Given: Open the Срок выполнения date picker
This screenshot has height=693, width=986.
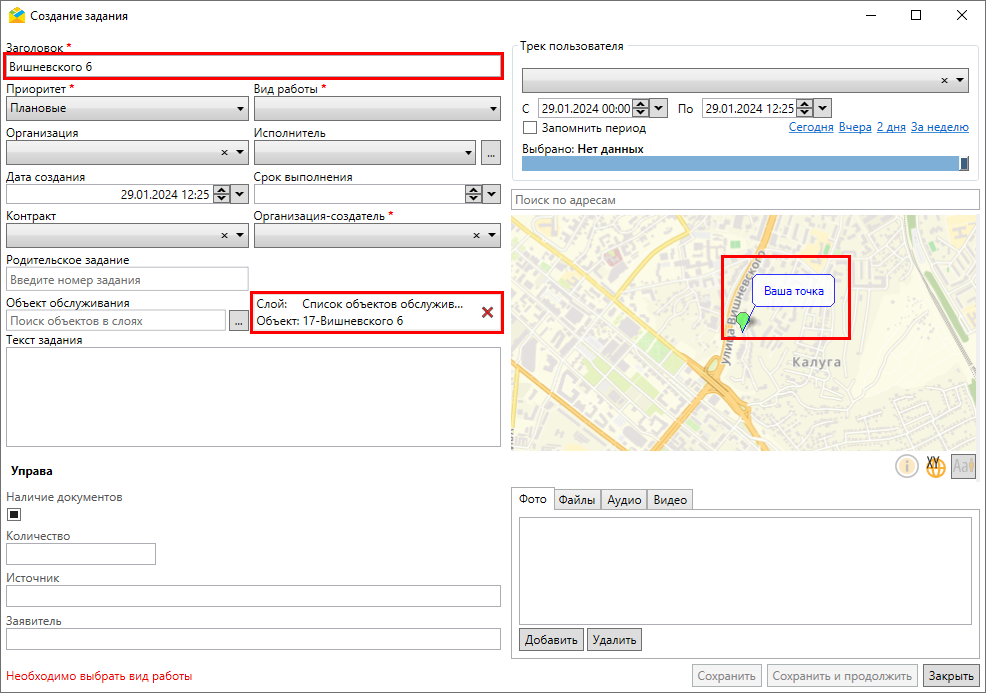Looking at the screenshot, I should pyautogui.click(x=491, y=195).
